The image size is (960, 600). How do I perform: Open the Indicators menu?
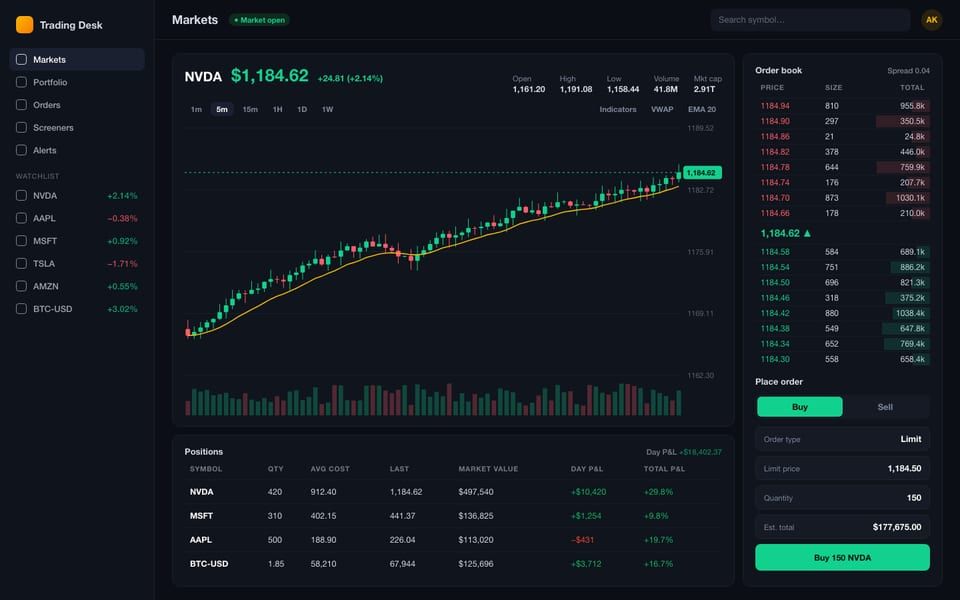pos(618,109)
